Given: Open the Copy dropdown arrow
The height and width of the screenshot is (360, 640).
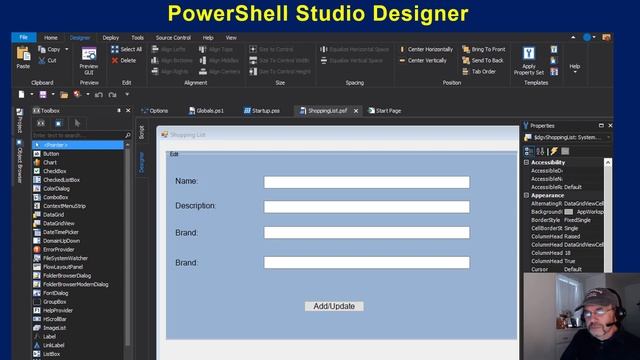Looking at the screenshot, I should (67, 49).
